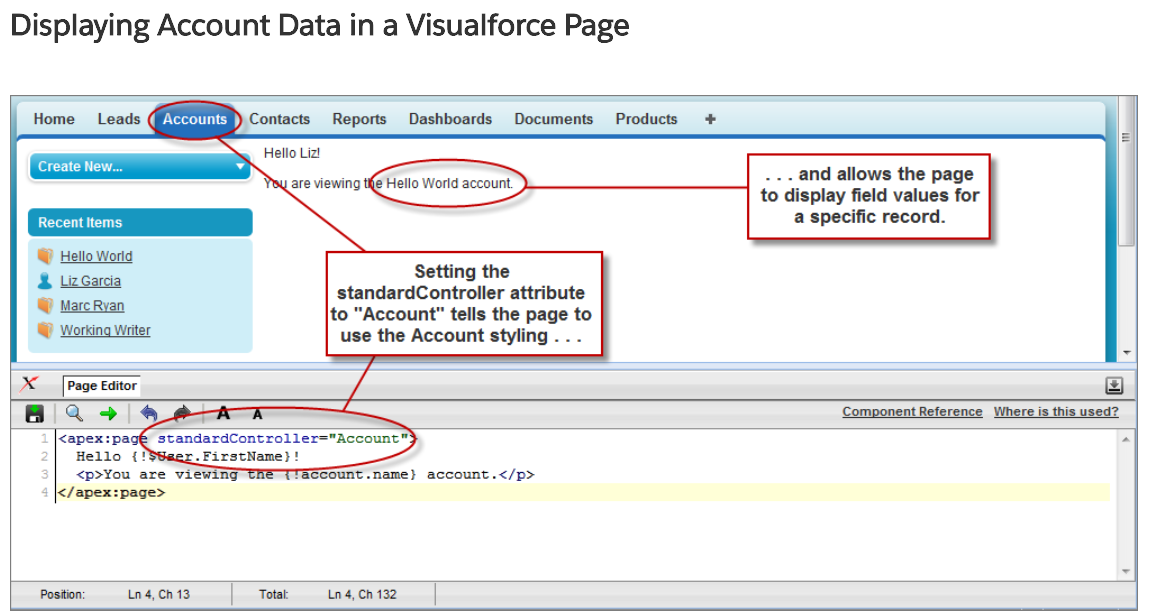
Task: Open the Component Reference link
Action: coord(912,411)
